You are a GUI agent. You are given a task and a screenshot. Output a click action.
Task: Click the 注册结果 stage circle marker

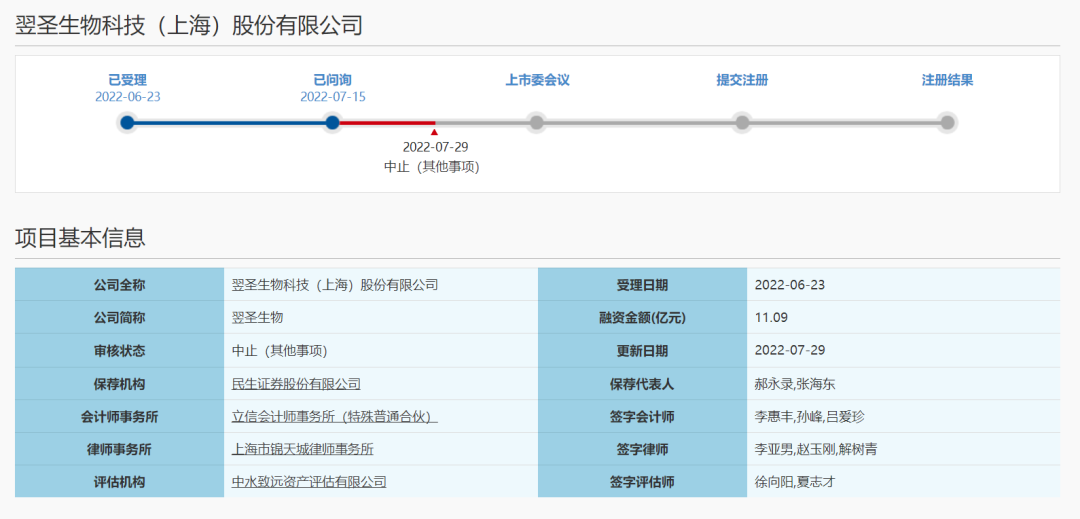tap(948, 123)
